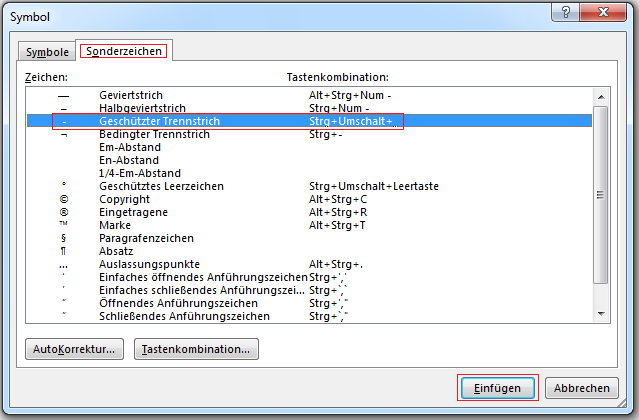Select the 1/4-Em-Abstand entry
This screenshot has width=639, height=420.
click(309, 173)
